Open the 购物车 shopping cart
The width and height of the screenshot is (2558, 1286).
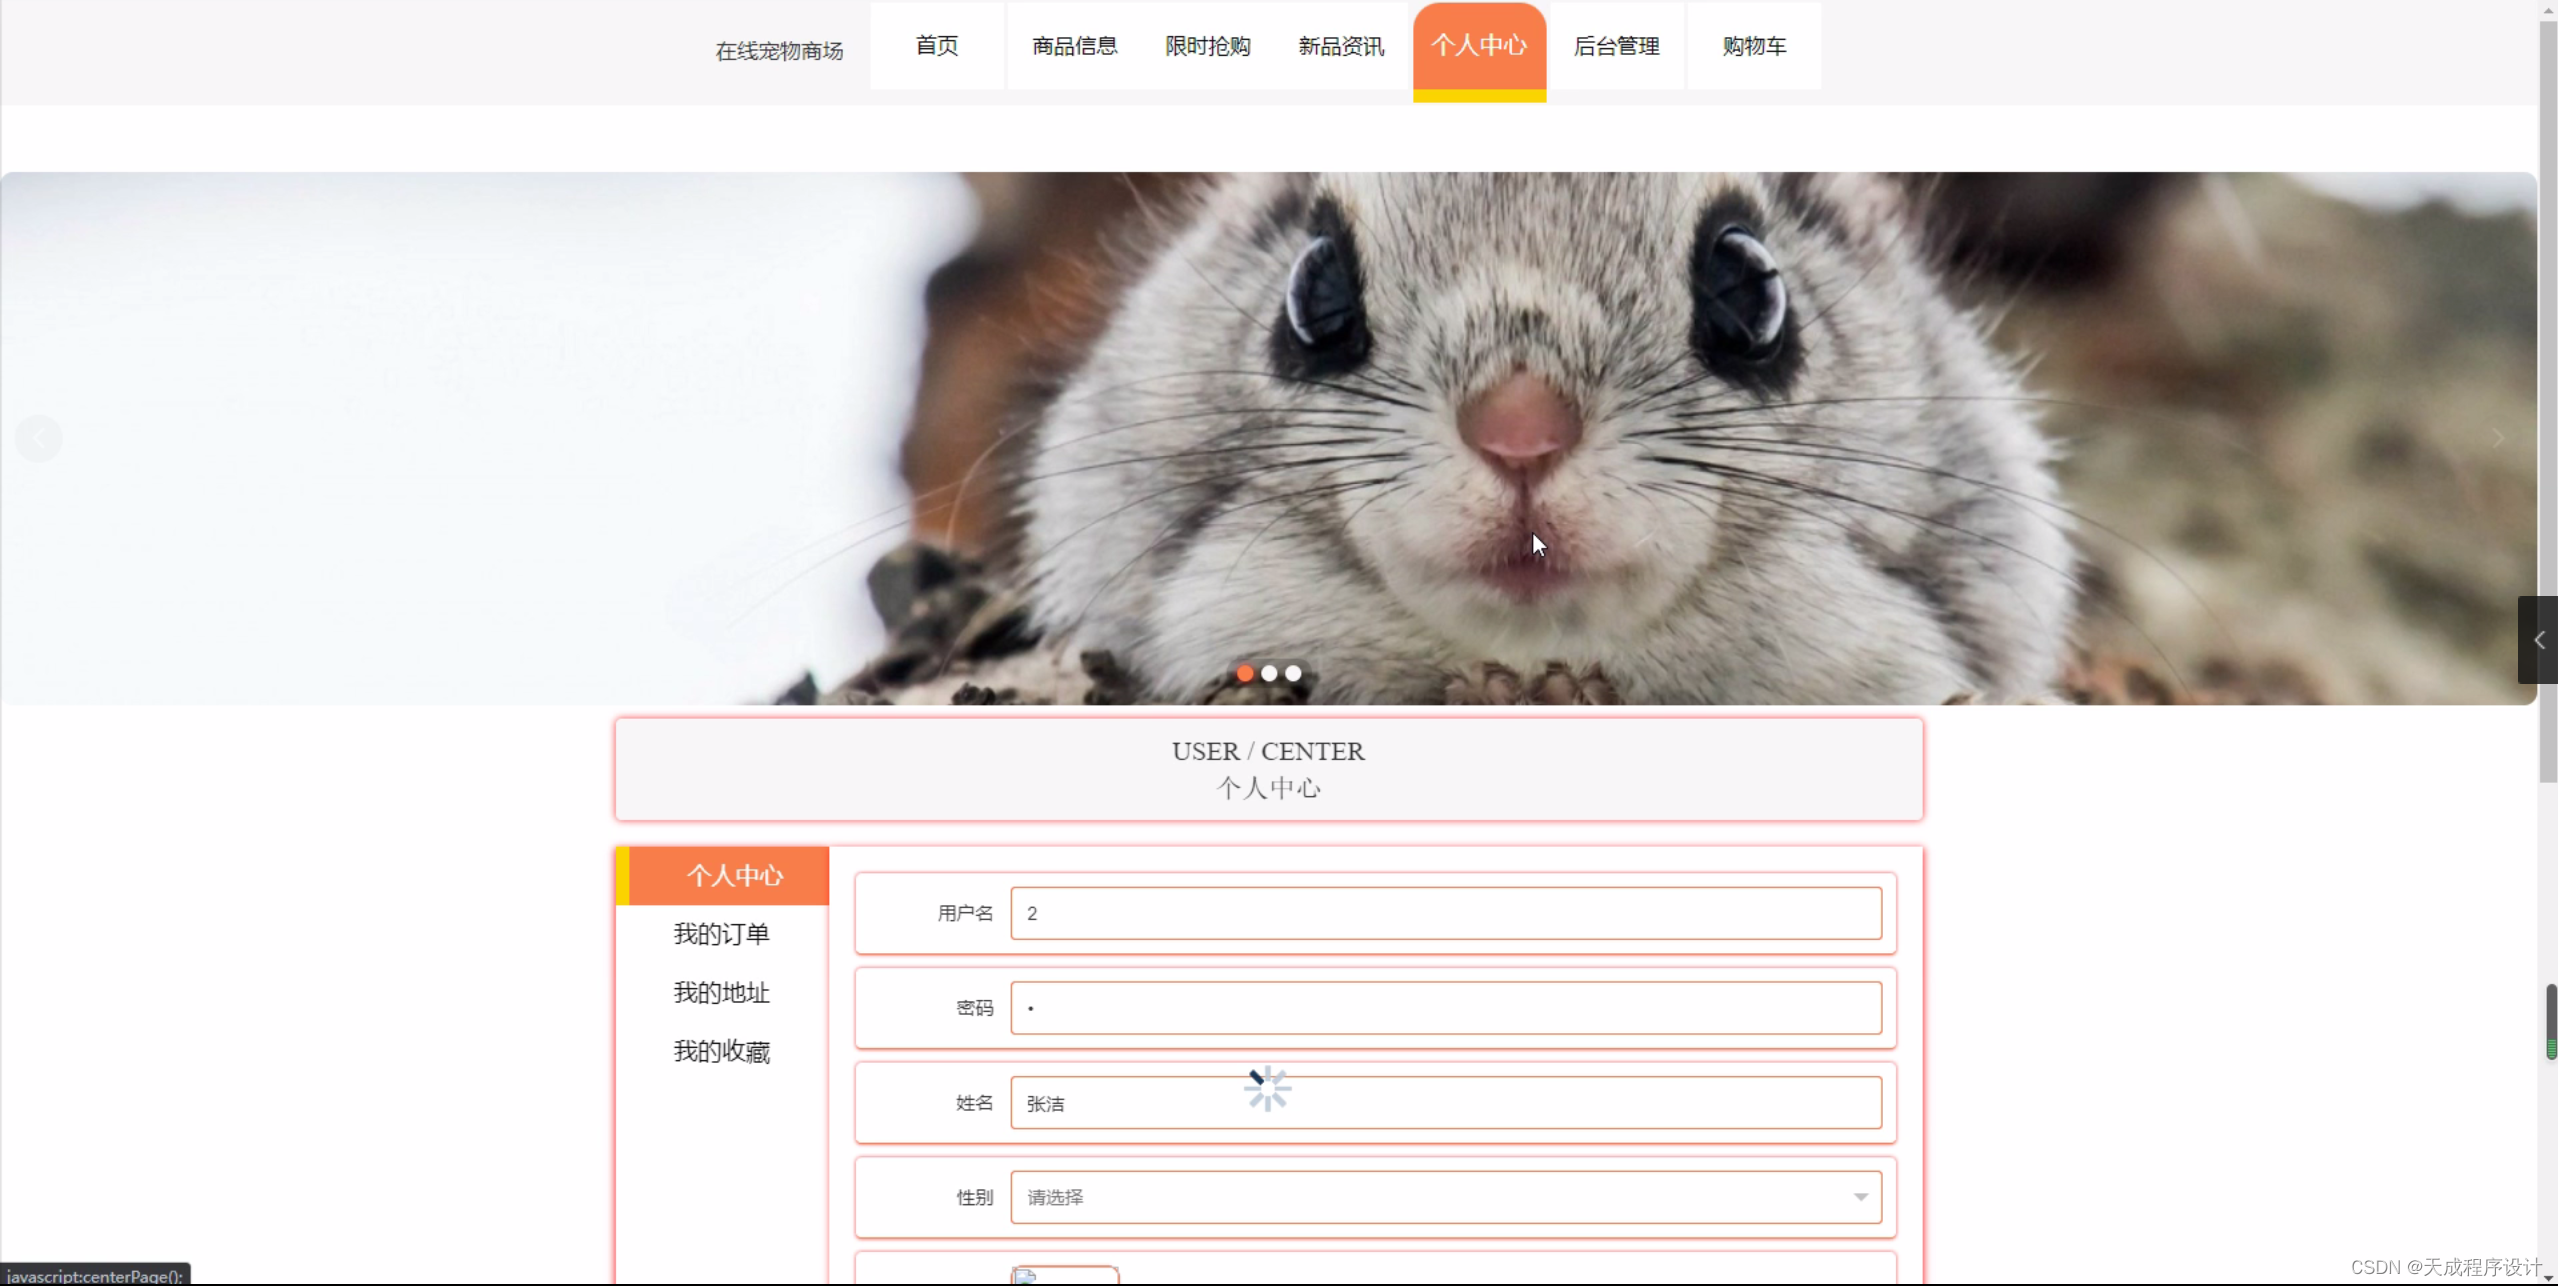1752,45
